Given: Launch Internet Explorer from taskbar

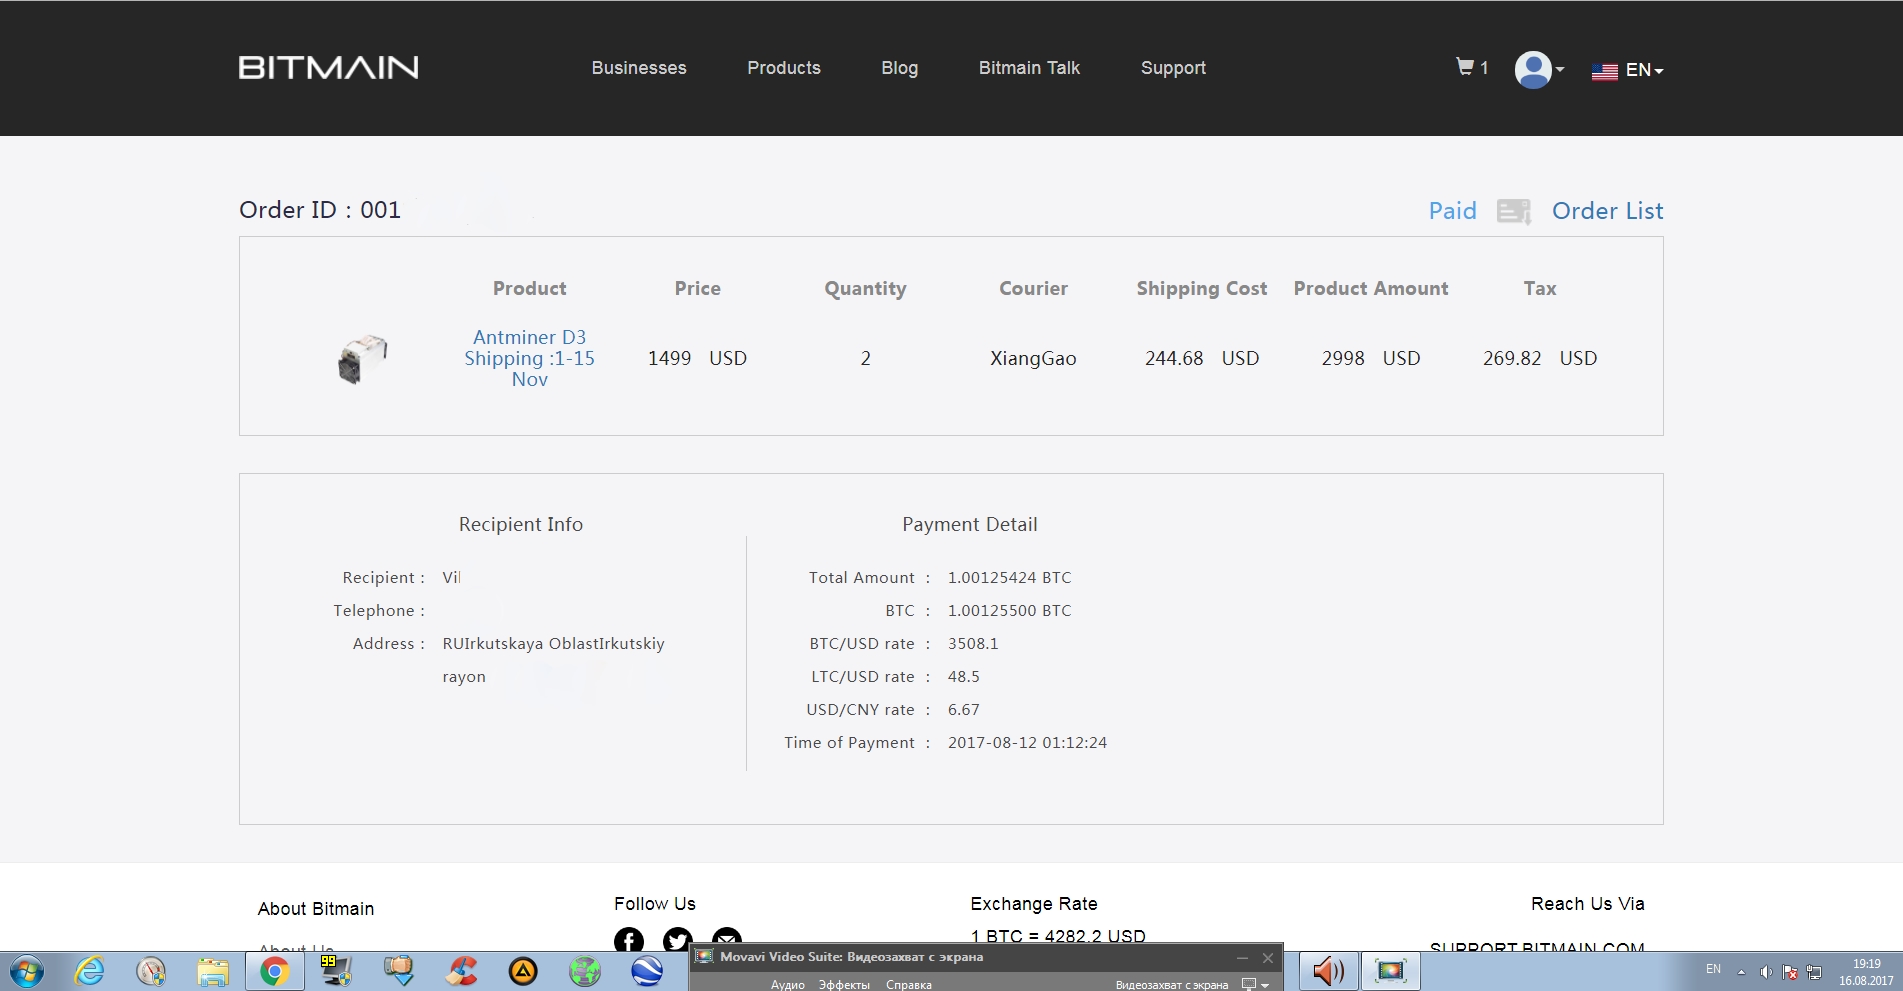Looking at the screenshot, I should 89,971.
